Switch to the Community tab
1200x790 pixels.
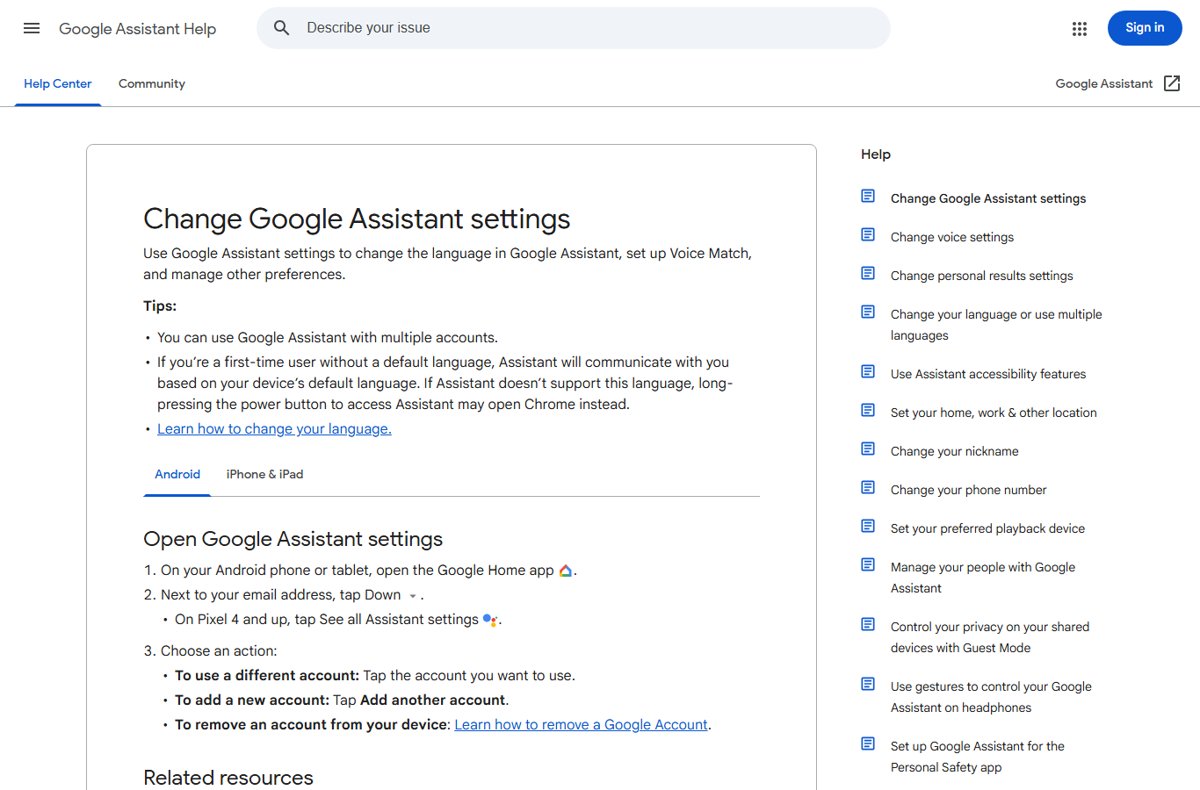(152, 84)
